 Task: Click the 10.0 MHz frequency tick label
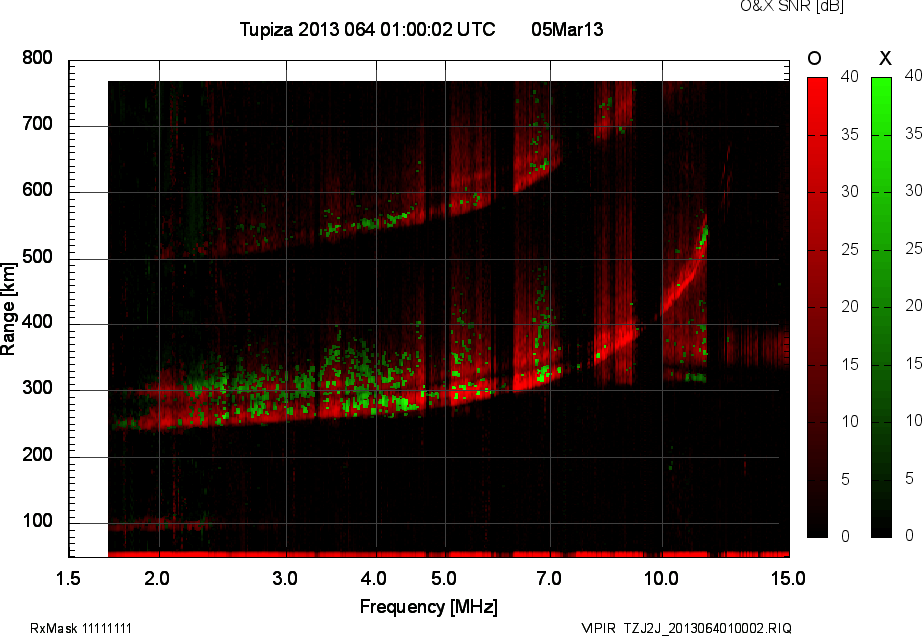point(661,578)
